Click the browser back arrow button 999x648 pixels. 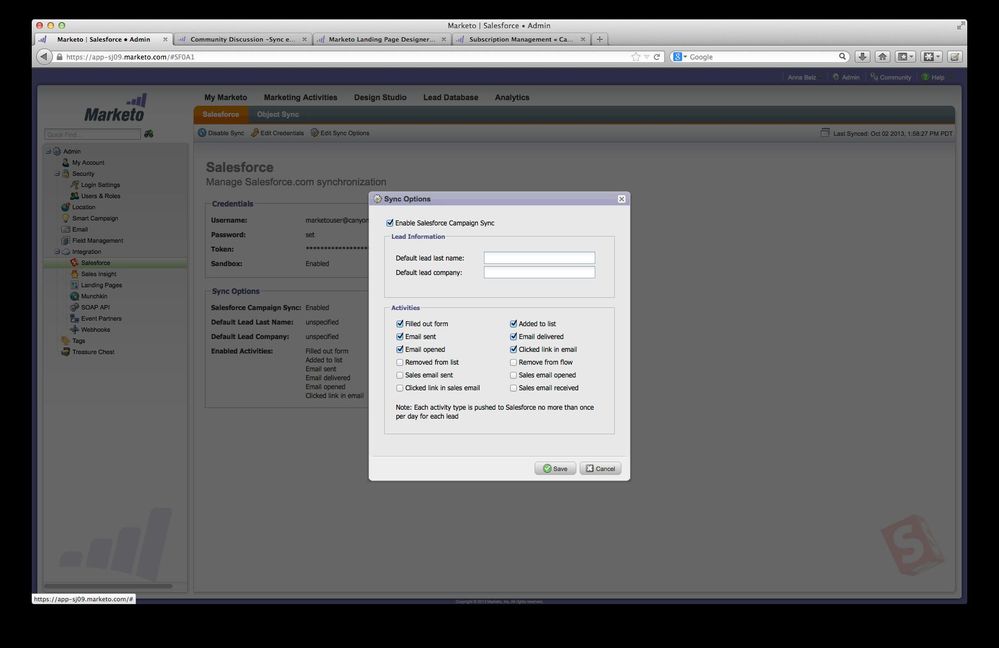(44, 57)
